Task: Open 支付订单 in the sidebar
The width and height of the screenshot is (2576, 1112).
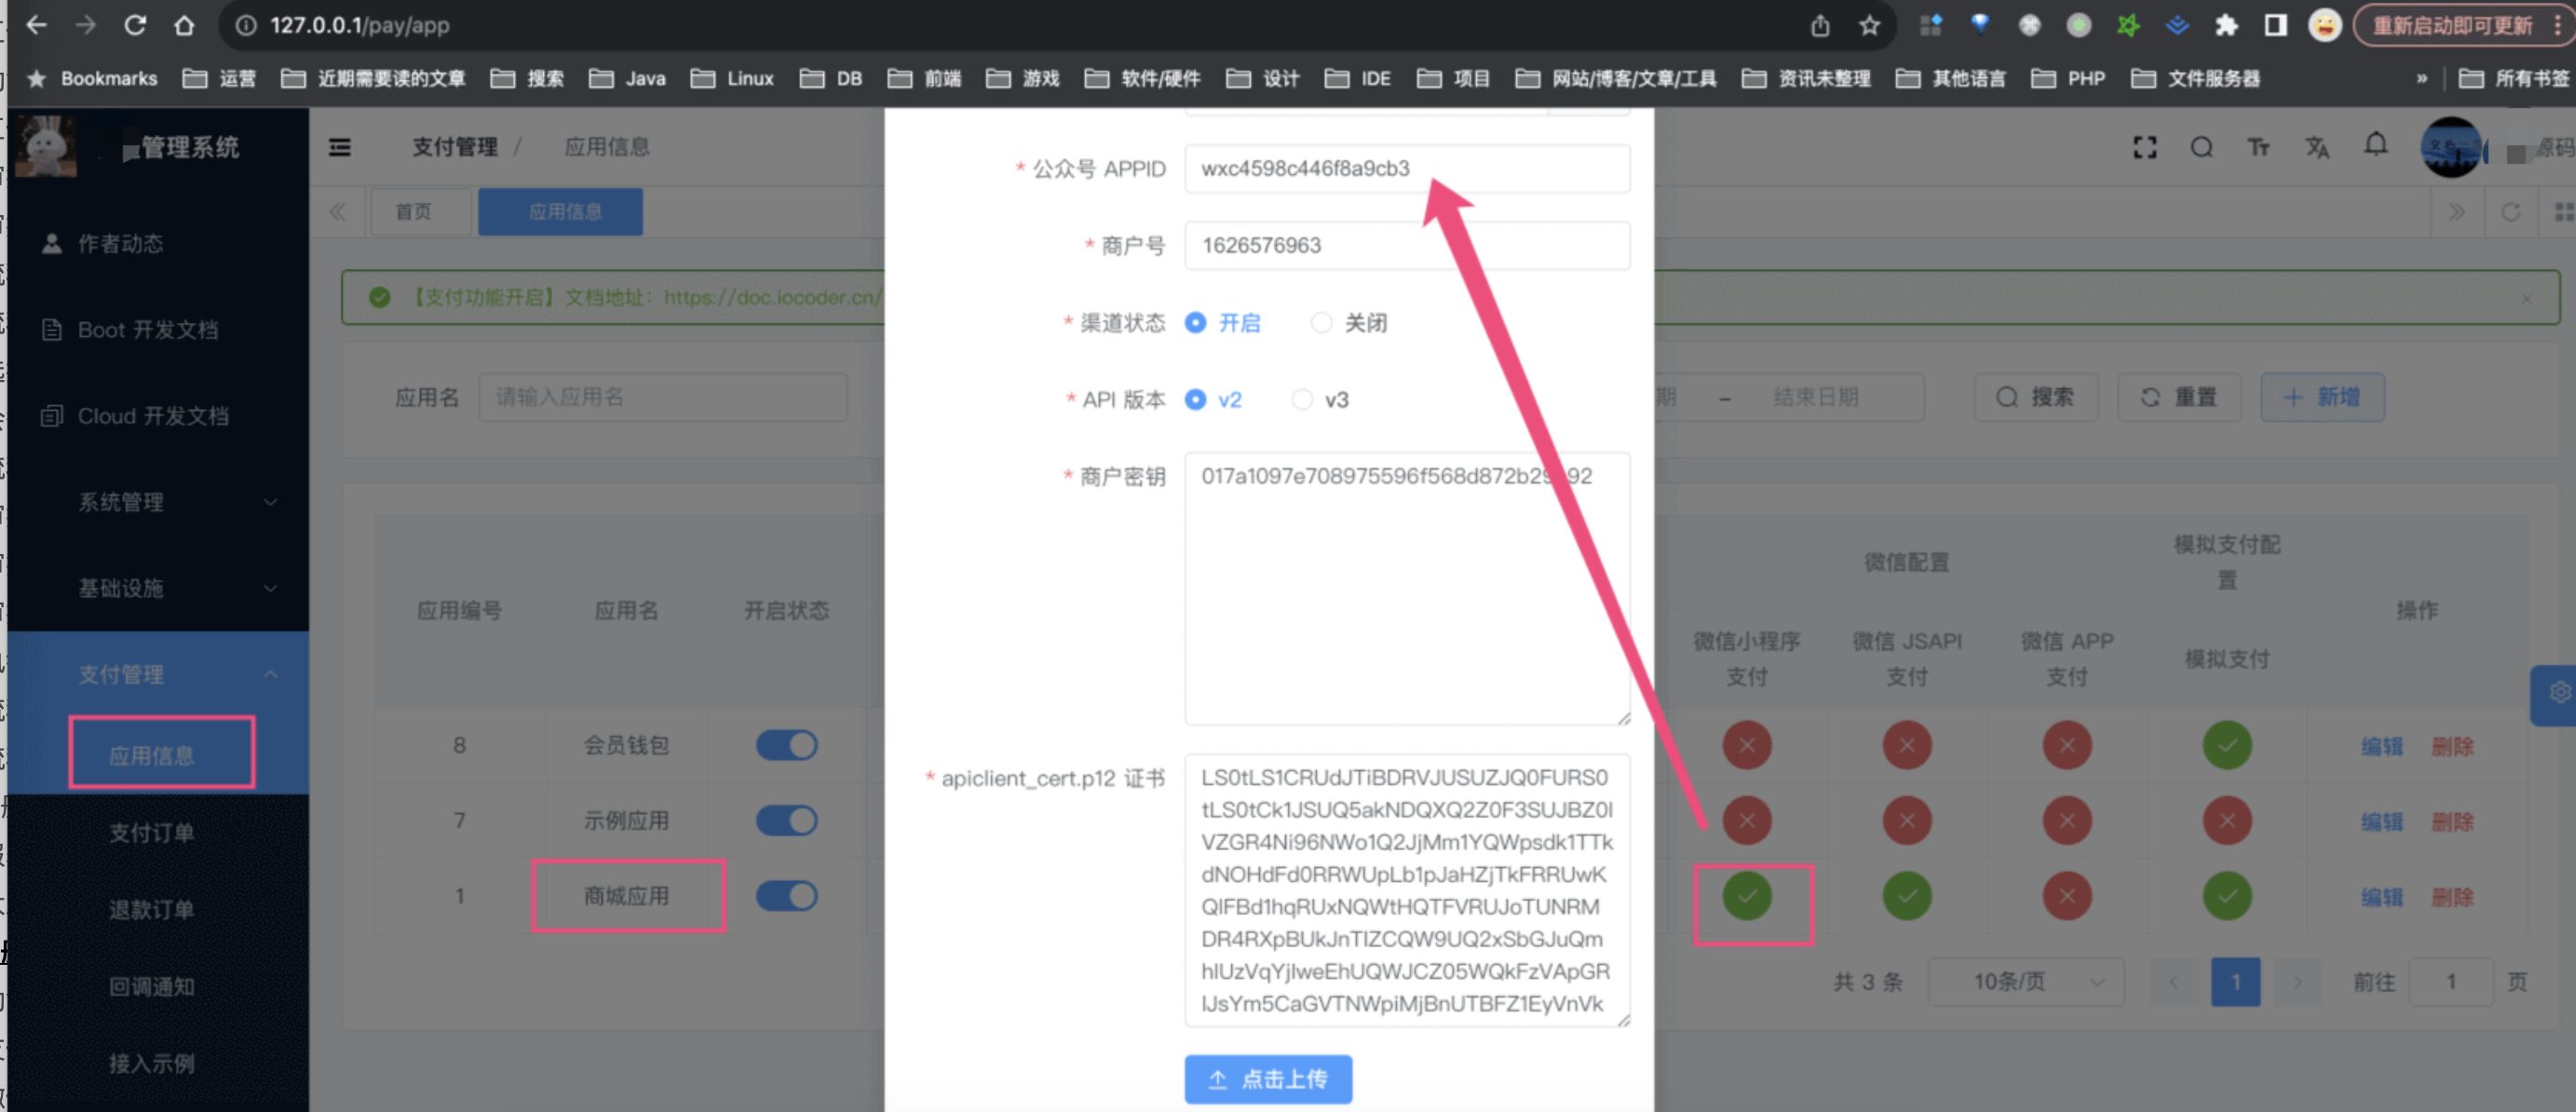Action: point(152,832)
